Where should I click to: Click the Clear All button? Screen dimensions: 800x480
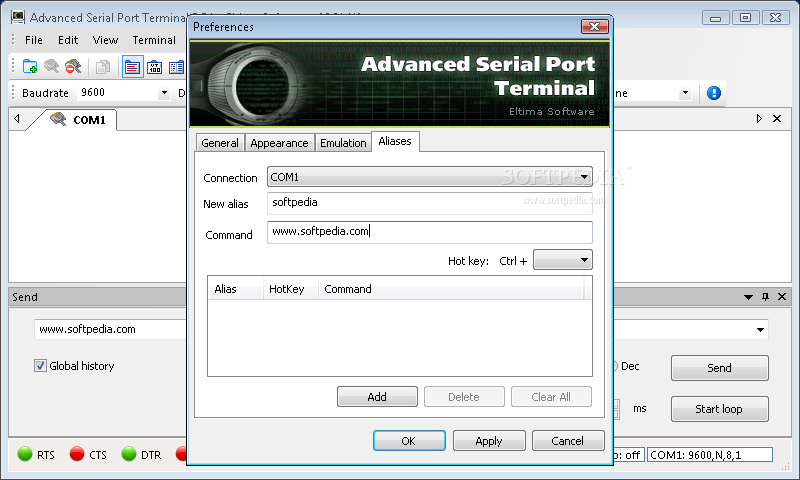coord(551,397)
